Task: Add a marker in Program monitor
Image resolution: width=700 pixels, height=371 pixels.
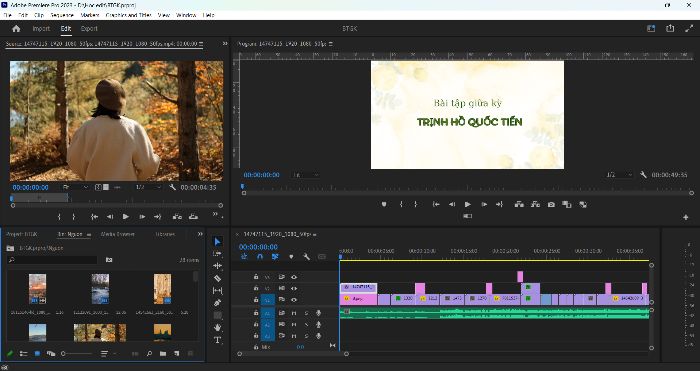Action: pyautogui.click(x=384, y=204)
